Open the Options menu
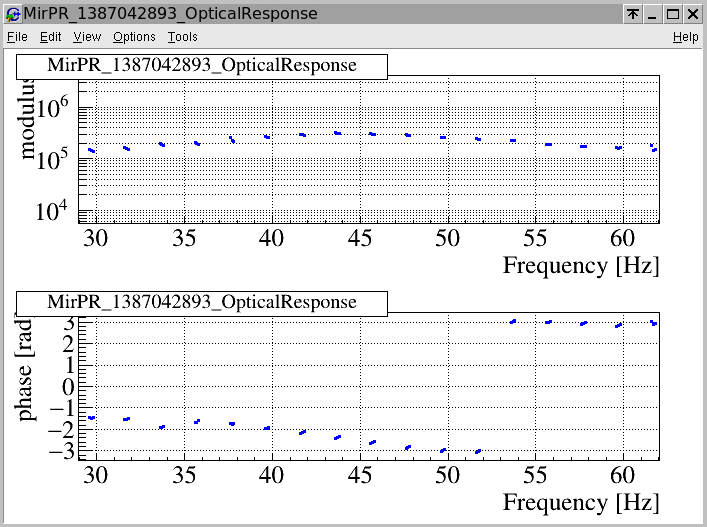The width and height of the screenshot is (707, 527). tap(134, 37)
